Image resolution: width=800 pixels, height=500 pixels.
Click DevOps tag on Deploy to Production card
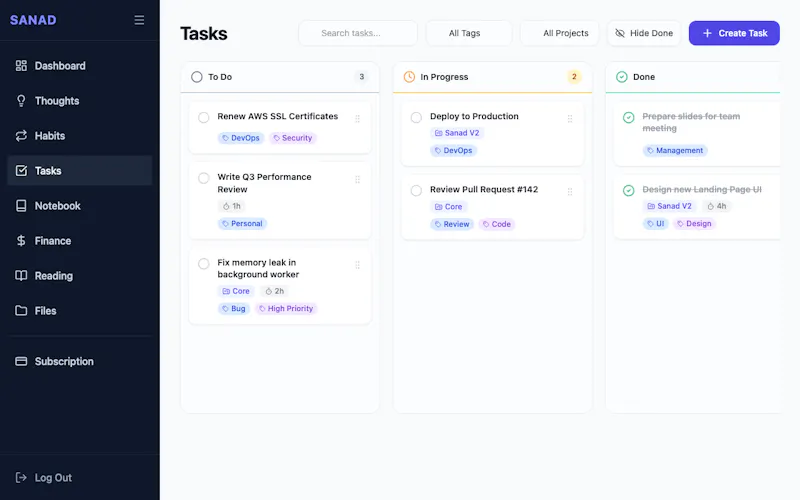(454, 151)
